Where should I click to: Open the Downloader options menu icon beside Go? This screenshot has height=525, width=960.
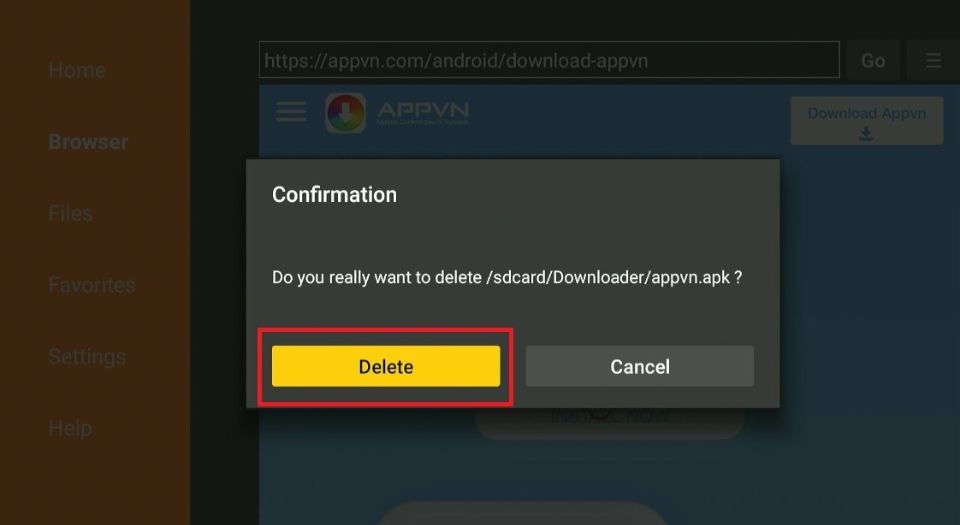pos(933,60)
